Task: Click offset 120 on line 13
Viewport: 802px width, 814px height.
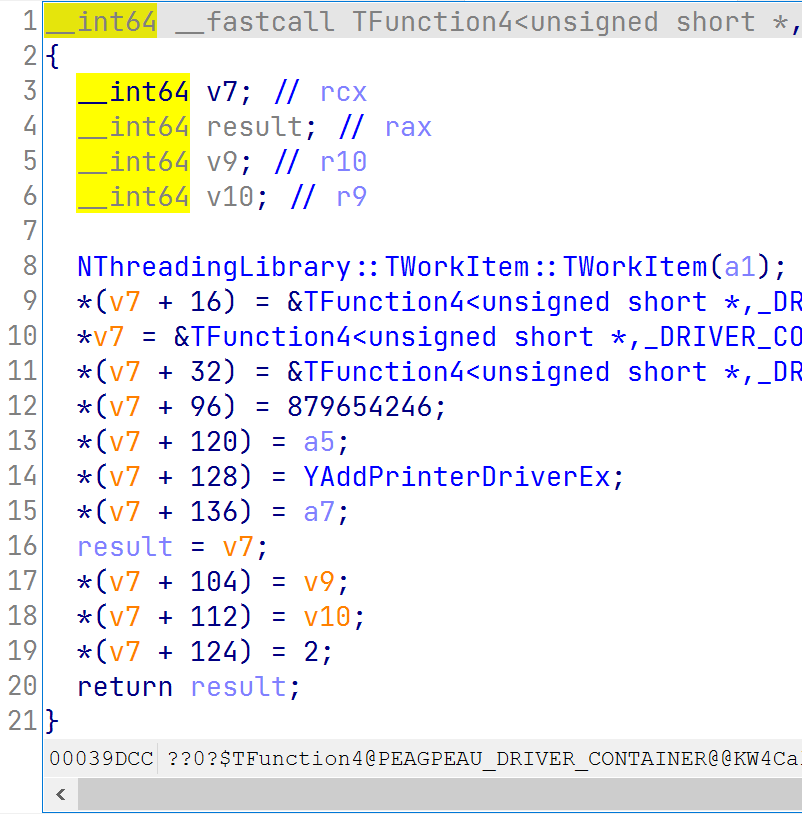Action: coord(214,442)
